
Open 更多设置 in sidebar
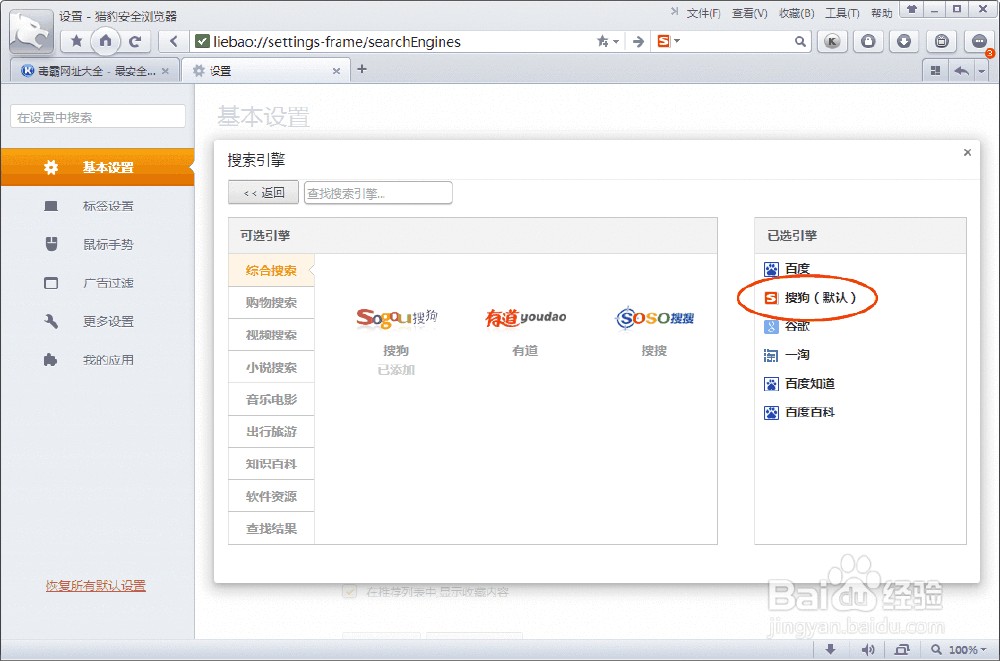pyautogui.click(x=97, y=322)
